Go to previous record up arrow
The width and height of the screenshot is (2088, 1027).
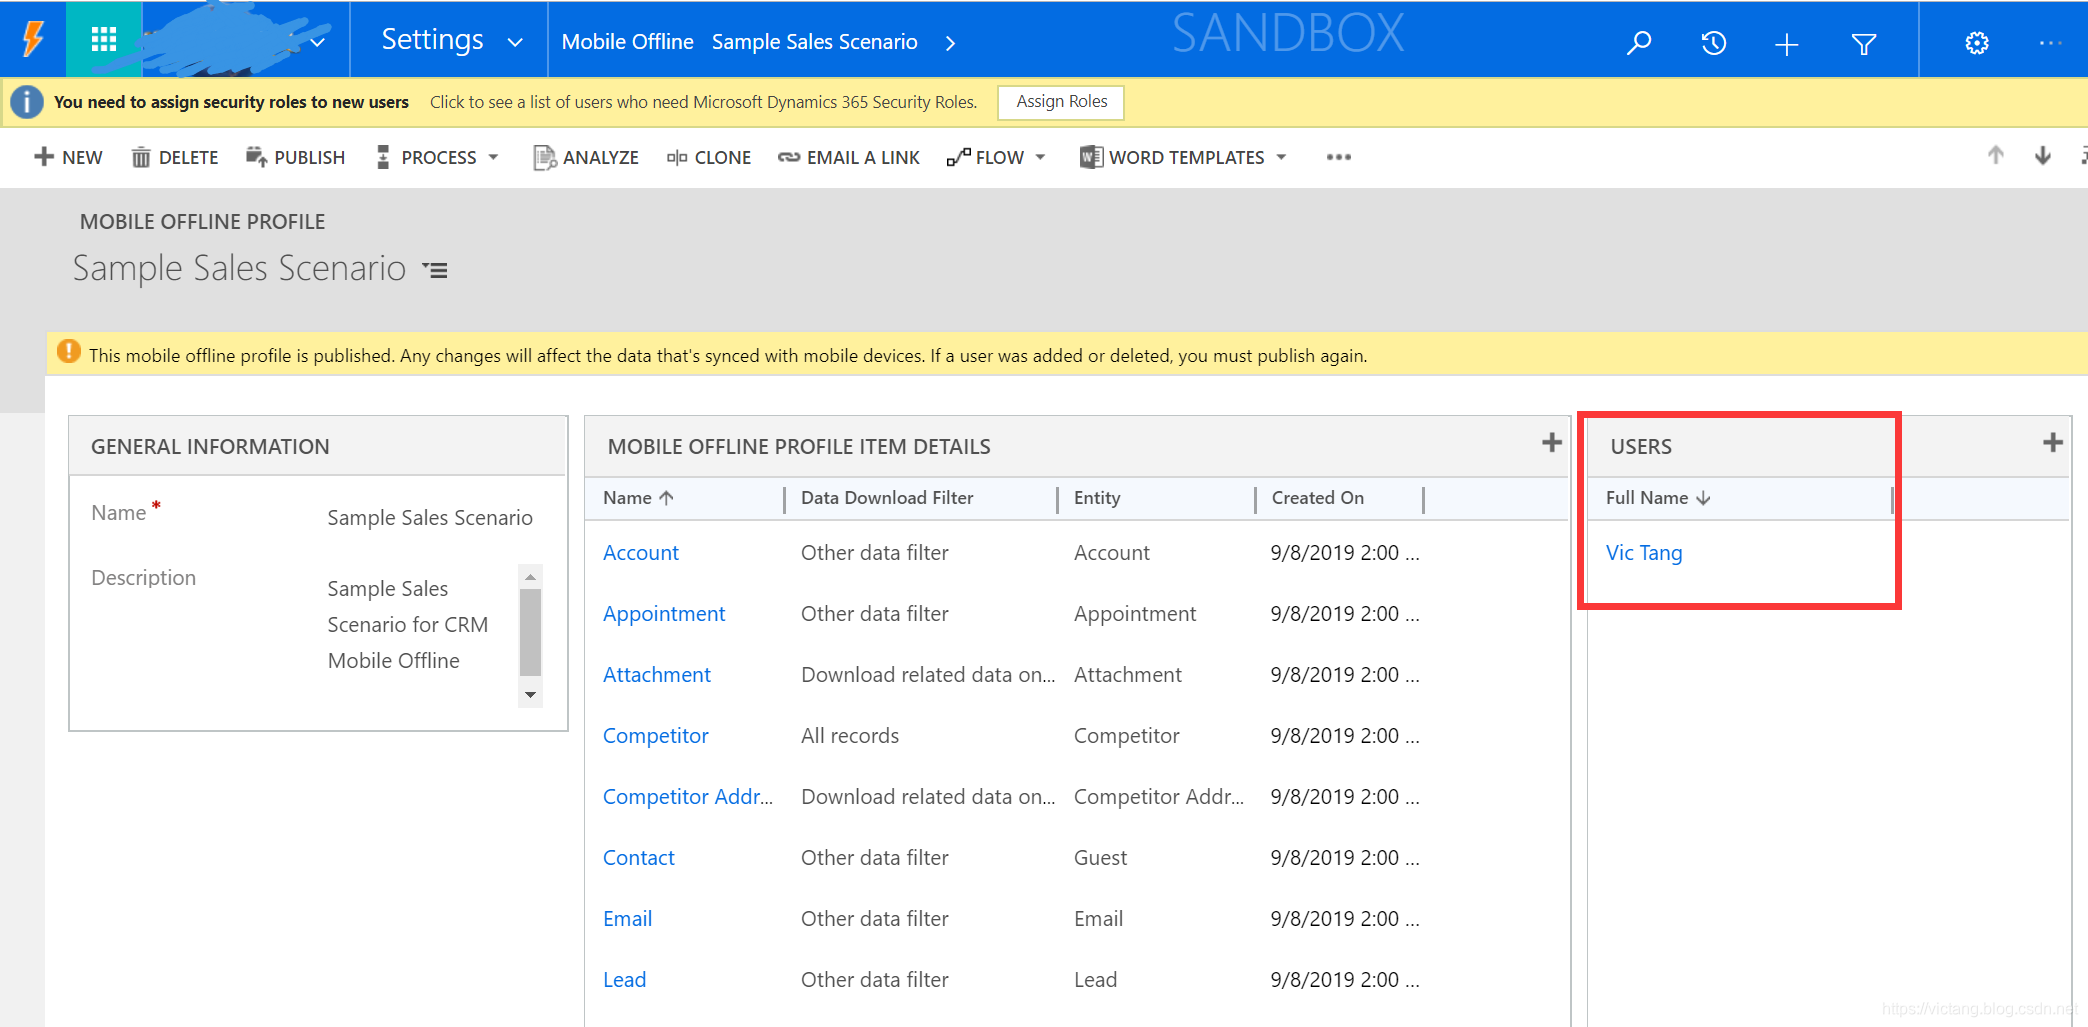(x=1996, y=155)
